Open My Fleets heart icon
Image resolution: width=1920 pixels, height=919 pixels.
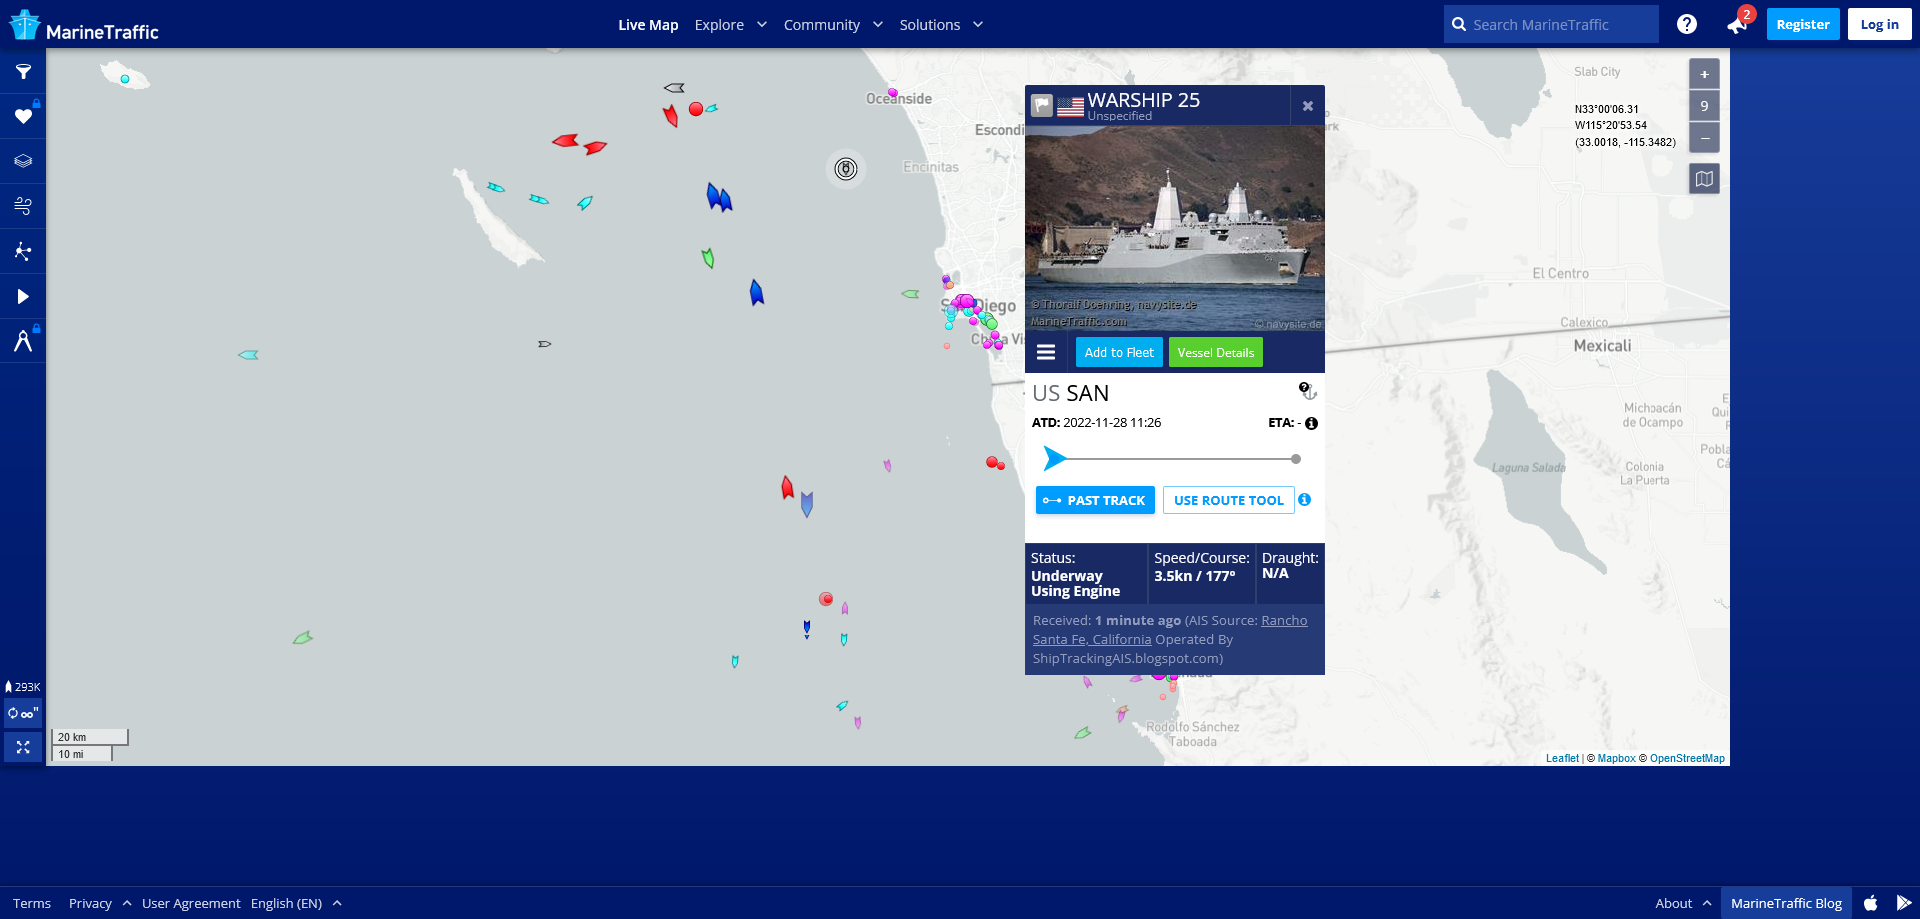tap(23, 117)
